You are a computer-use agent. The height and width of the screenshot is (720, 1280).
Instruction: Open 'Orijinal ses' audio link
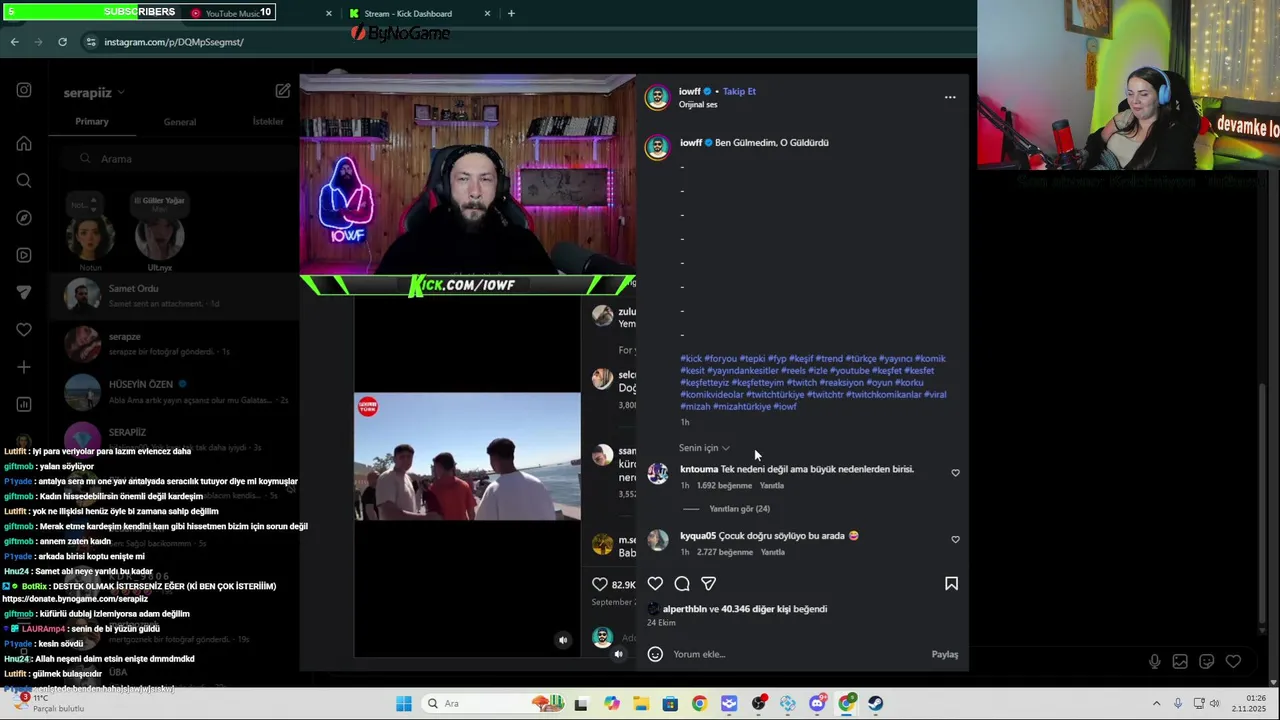click(x=698, y=104)
